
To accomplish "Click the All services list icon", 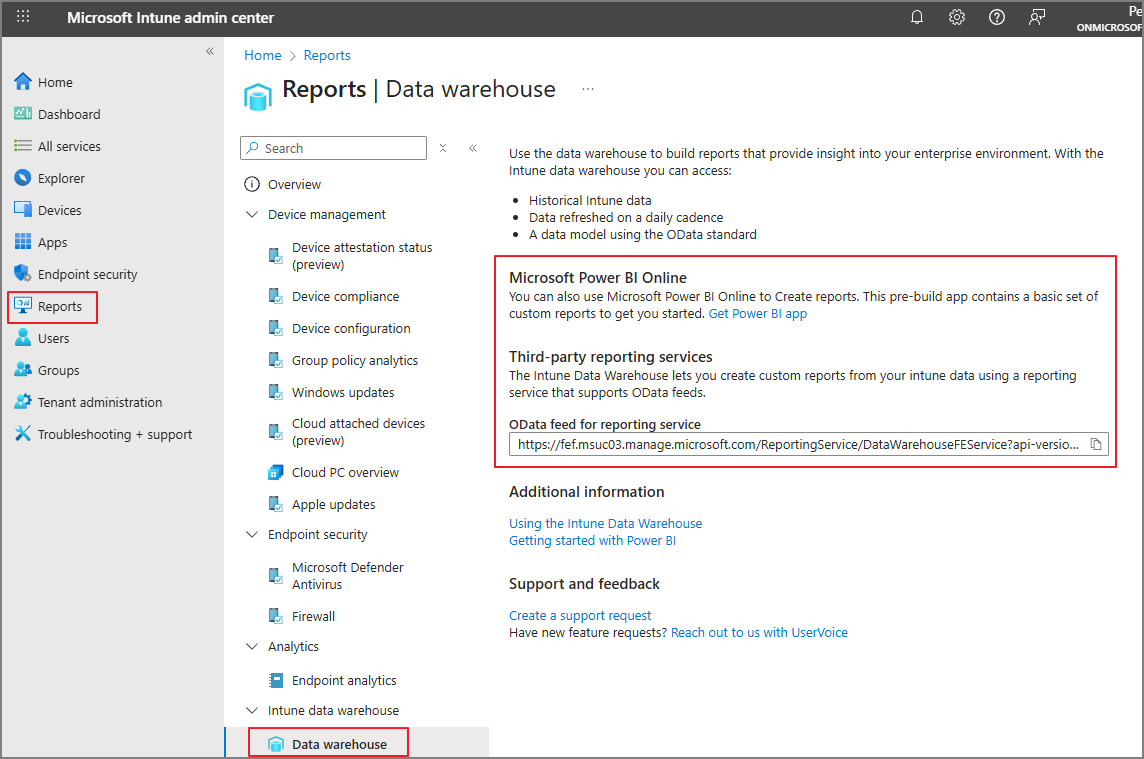I will 23,146.
